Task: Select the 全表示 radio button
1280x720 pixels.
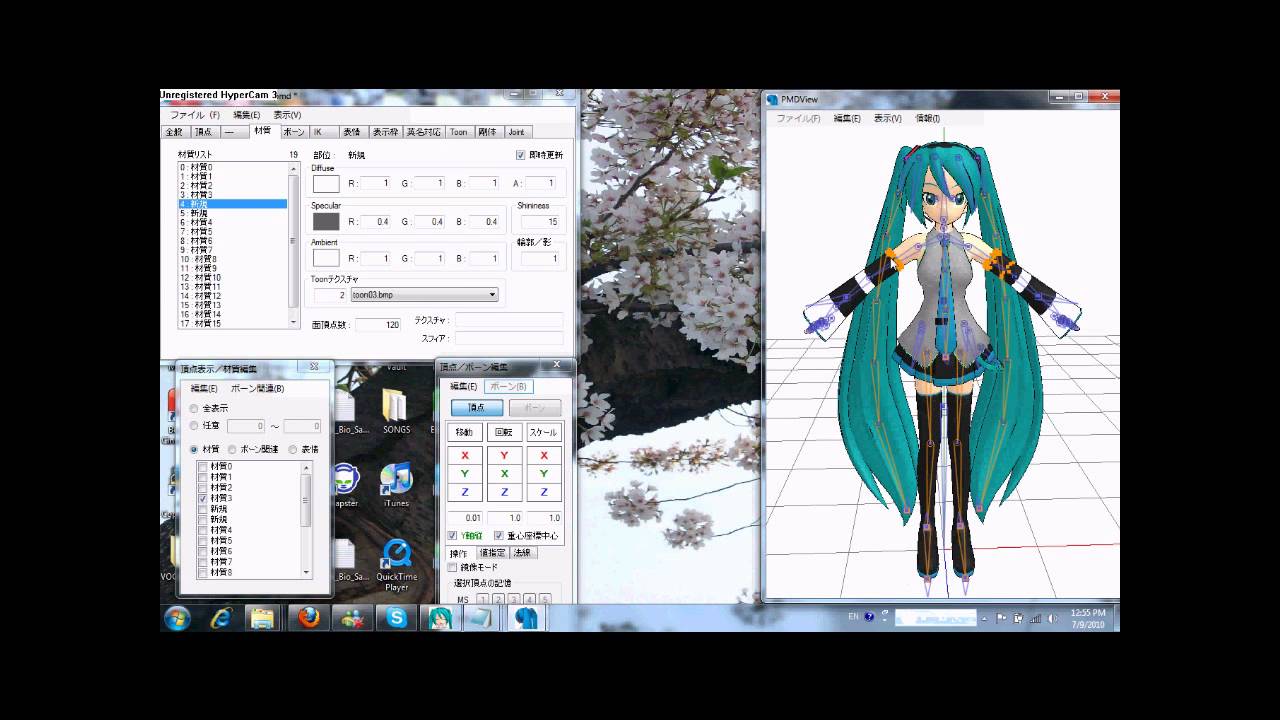Action: (x=194, y=408)
